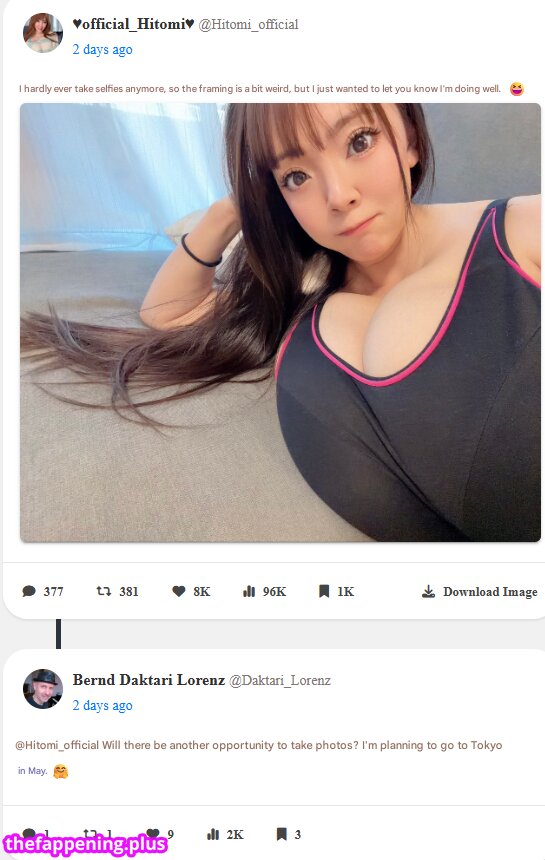Click the Download Image button
The width and height of the screenshot is (545, 860).
pyautogui.click(x=480, y=591)
